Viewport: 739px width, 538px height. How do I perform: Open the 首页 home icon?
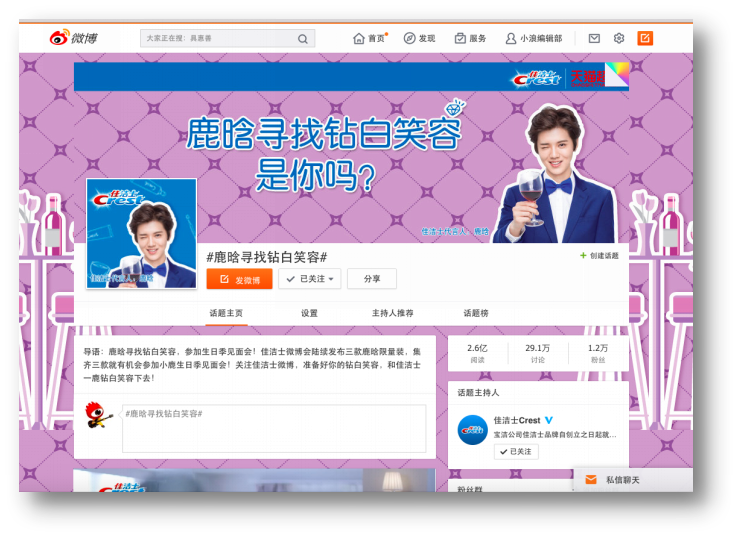coord(359,38)
